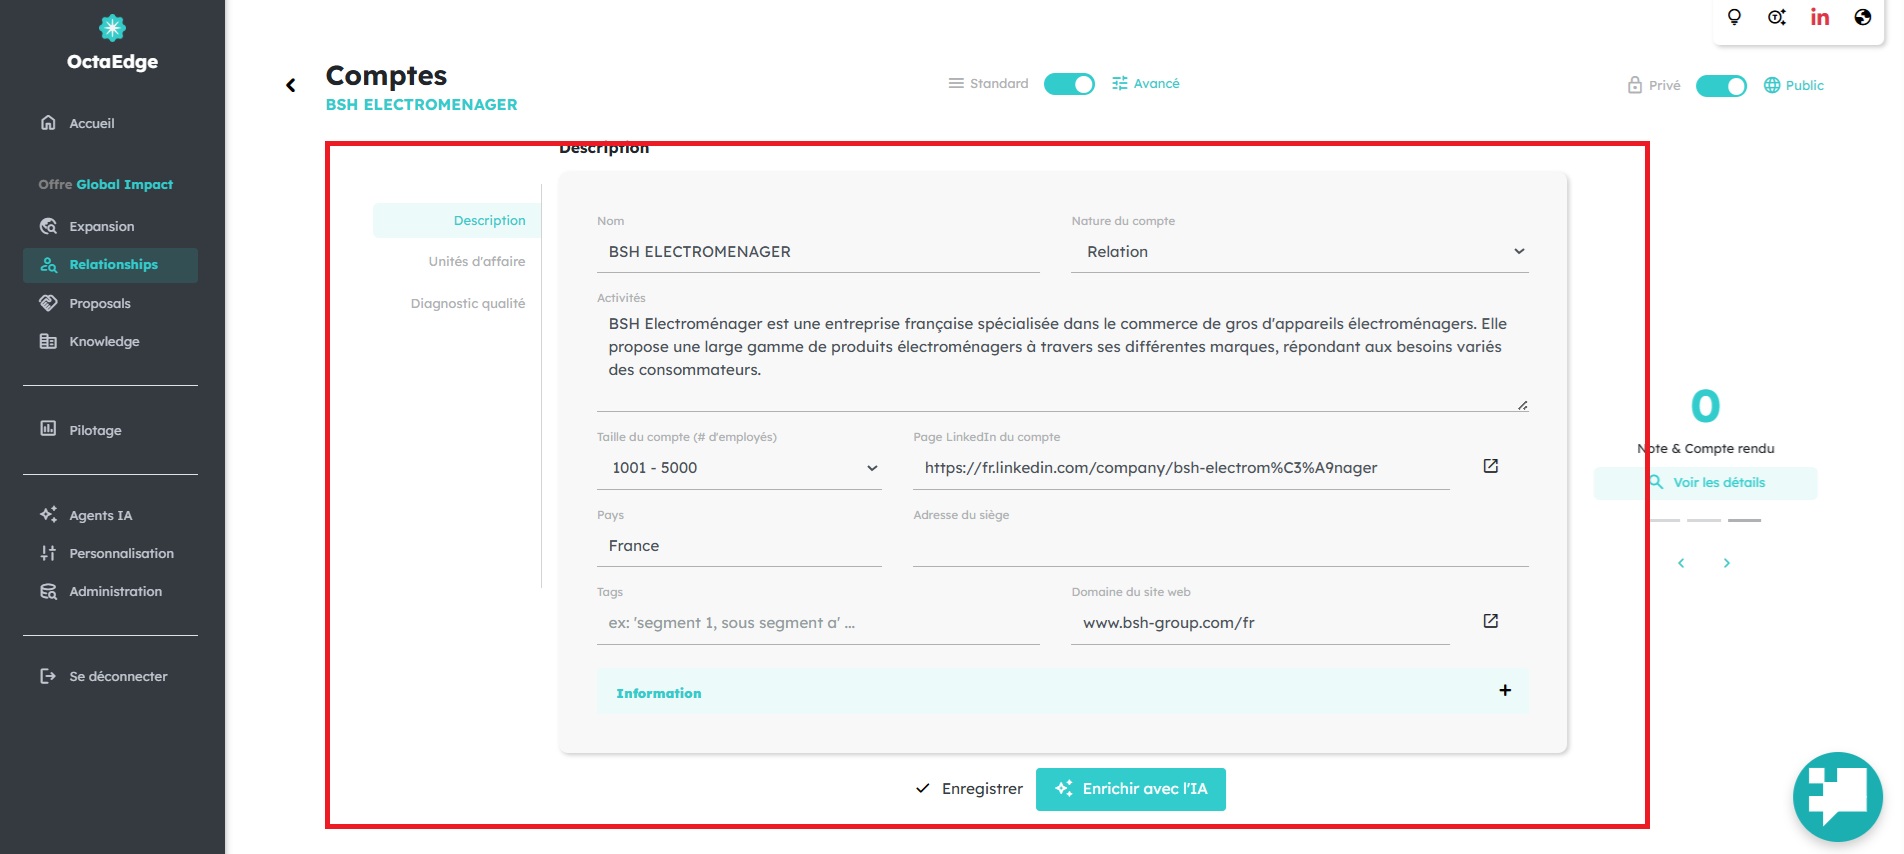Click the Privé lock icon
Screen dimensions: 1904x854
tap(1635, 85)
